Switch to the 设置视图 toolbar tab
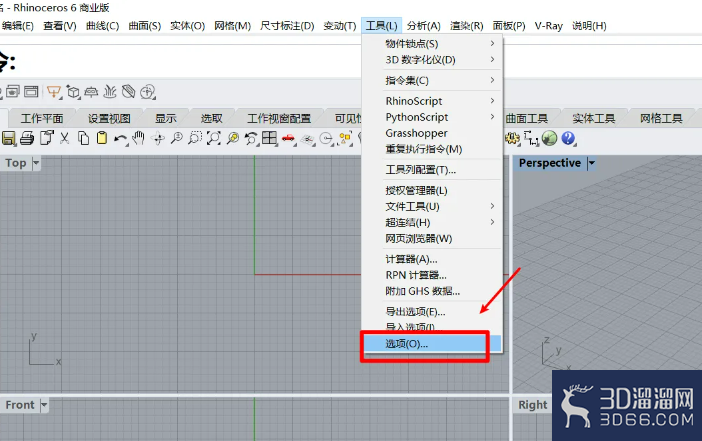The height and width of the screenshot is (441, 702). pyautogui.click(x=109, y=119)
